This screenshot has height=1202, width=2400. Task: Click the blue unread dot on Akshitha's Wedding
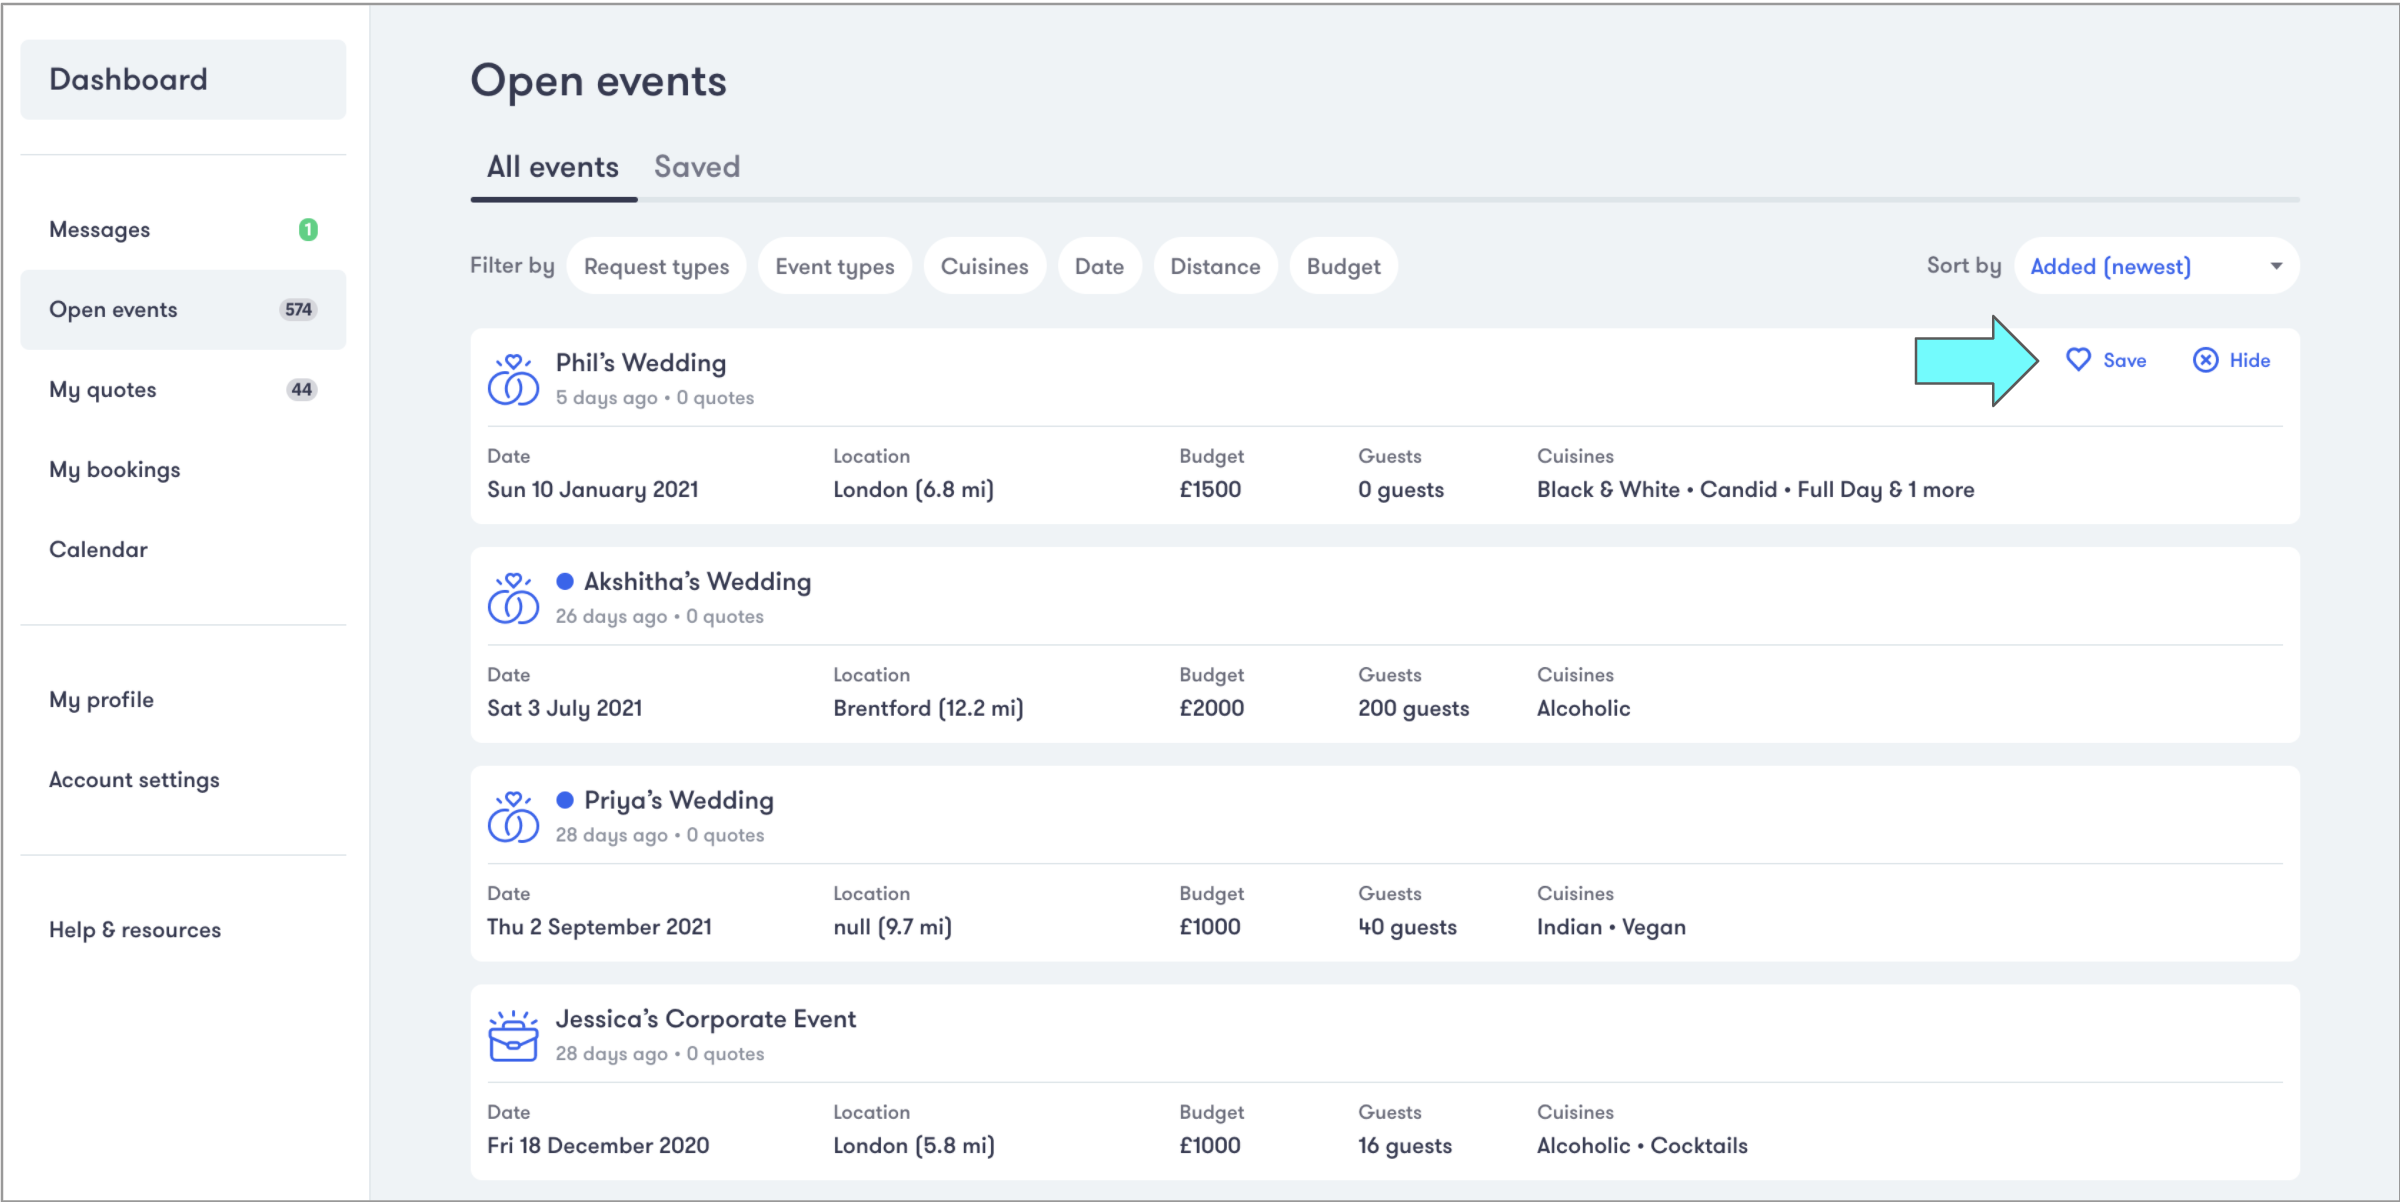click(565, 581)
